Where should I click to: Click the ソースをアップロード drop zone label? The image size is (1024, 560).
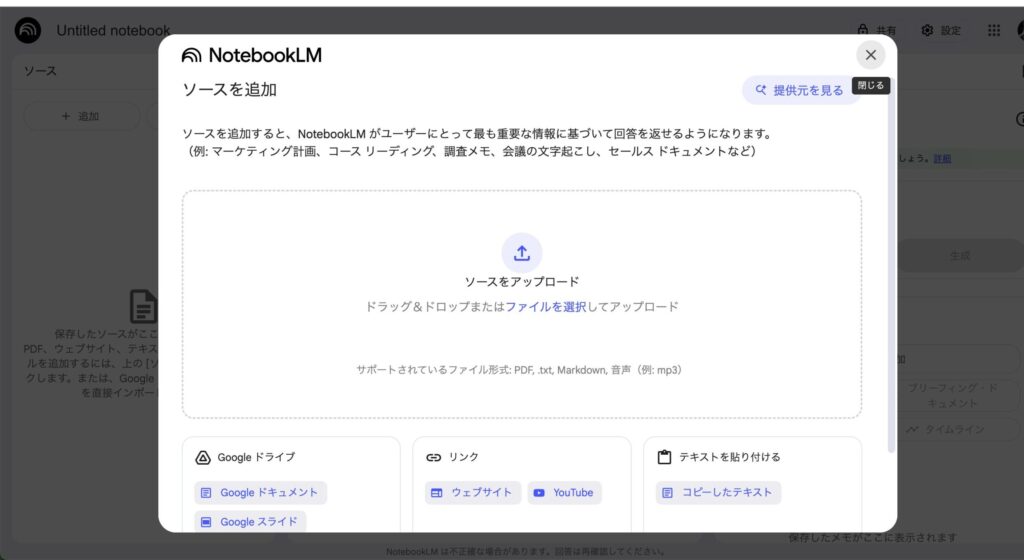tap(521, 282)
